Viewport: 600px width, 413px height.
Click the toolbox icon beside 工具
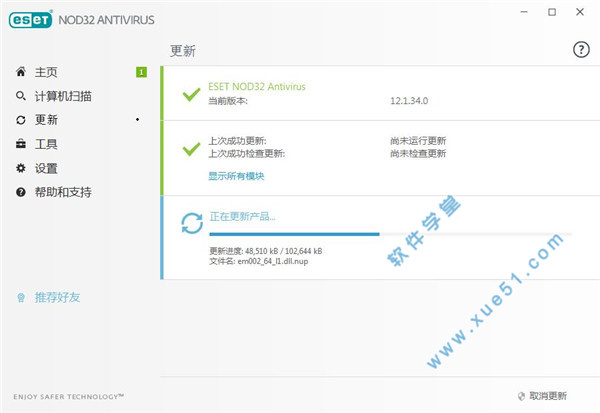tap(21, 144)
